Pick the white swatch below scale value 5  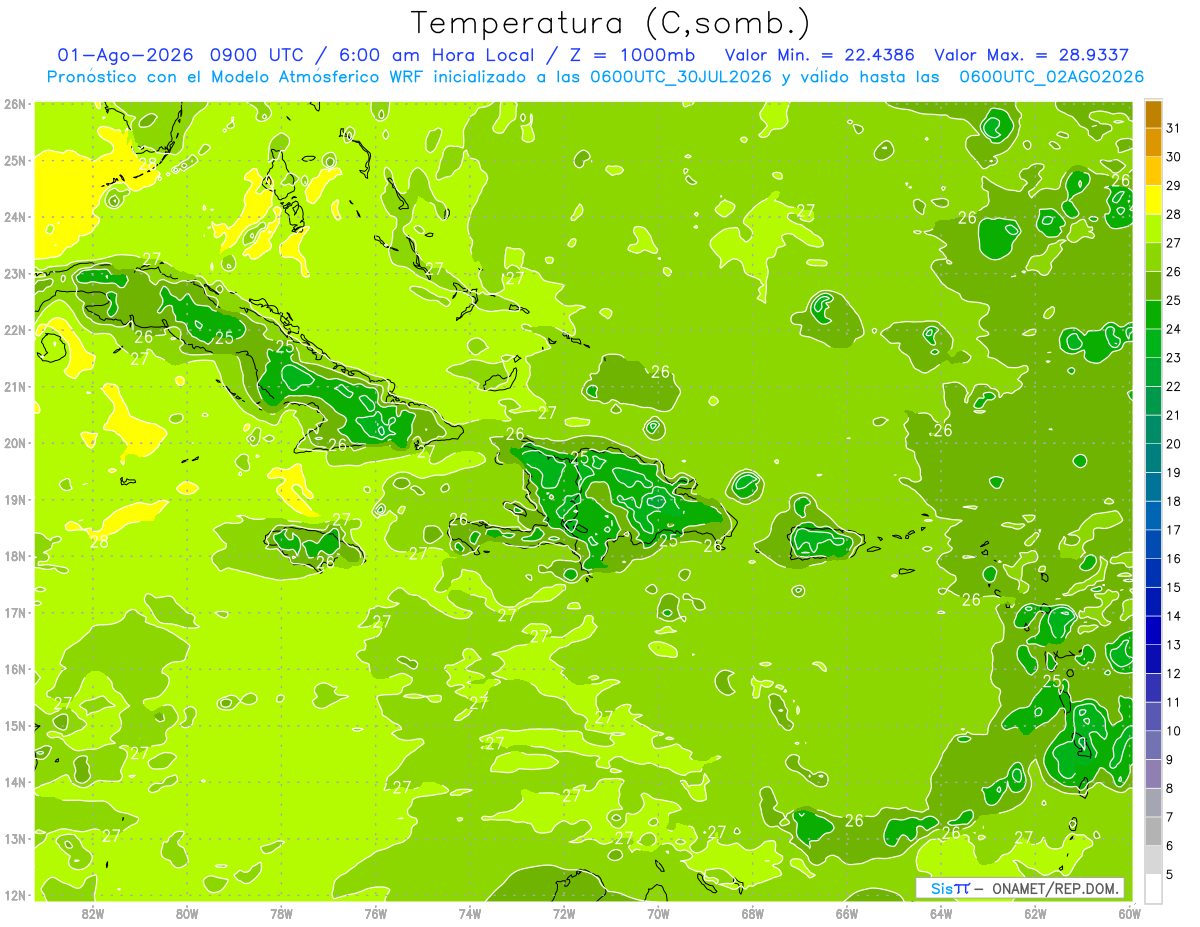1153,888
